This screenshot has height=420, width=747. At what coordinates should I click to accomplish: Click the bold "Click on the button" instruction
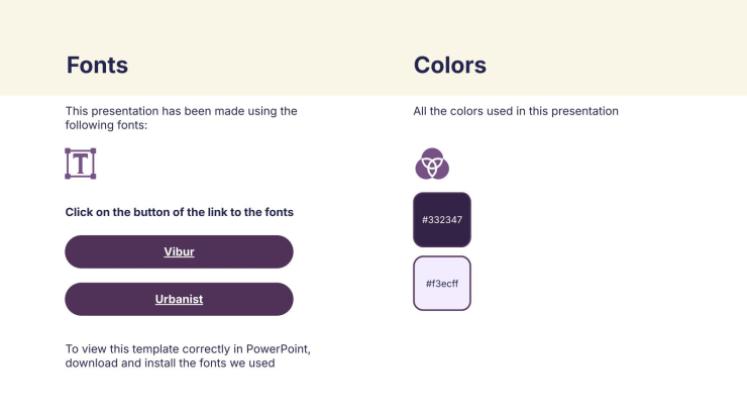pyautogui.click(x=179, y=212)
